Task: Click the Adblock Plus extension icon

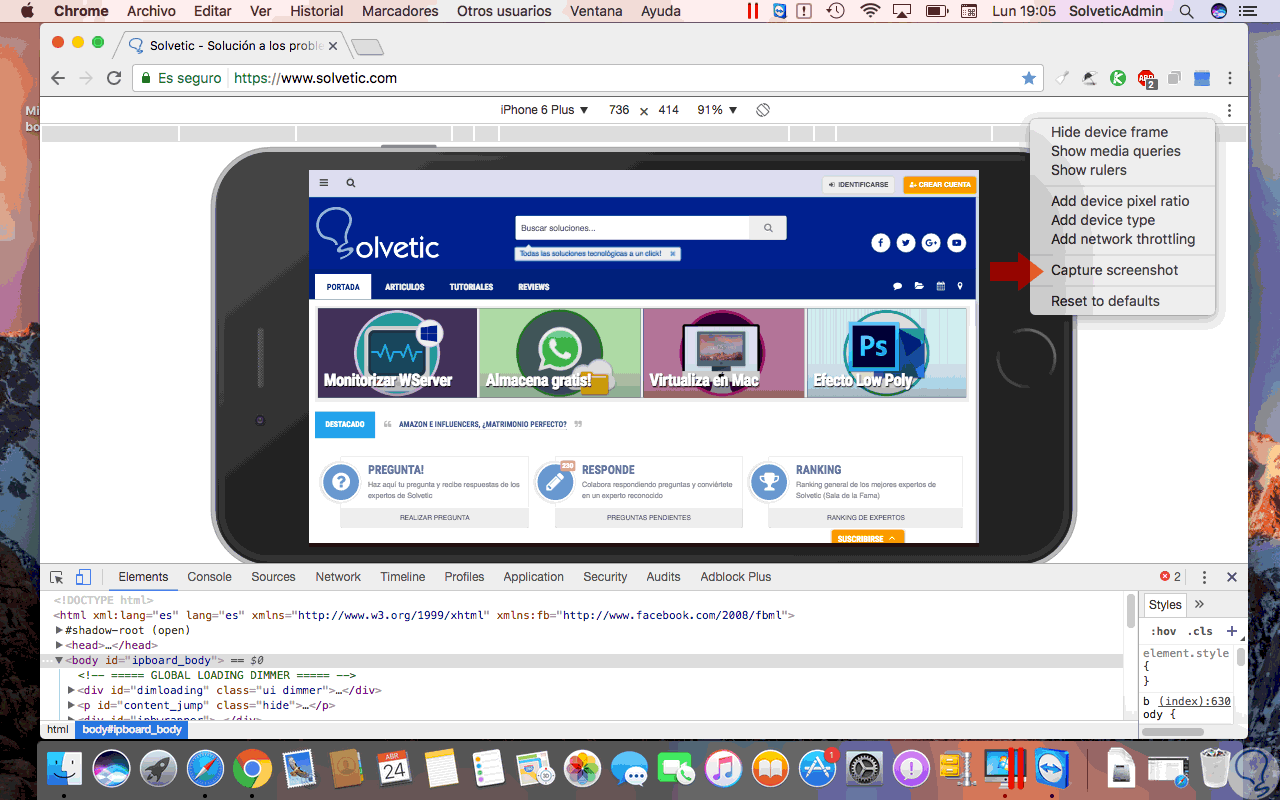Action: 1146,78
